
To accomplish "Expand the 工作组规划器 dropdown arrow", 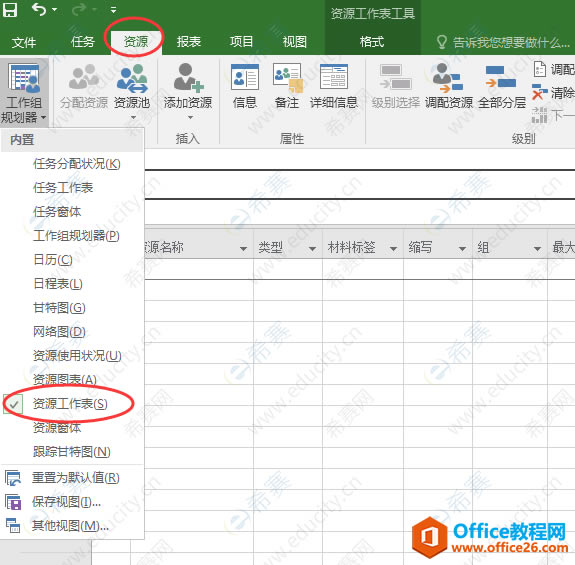I will click(44, 117).
